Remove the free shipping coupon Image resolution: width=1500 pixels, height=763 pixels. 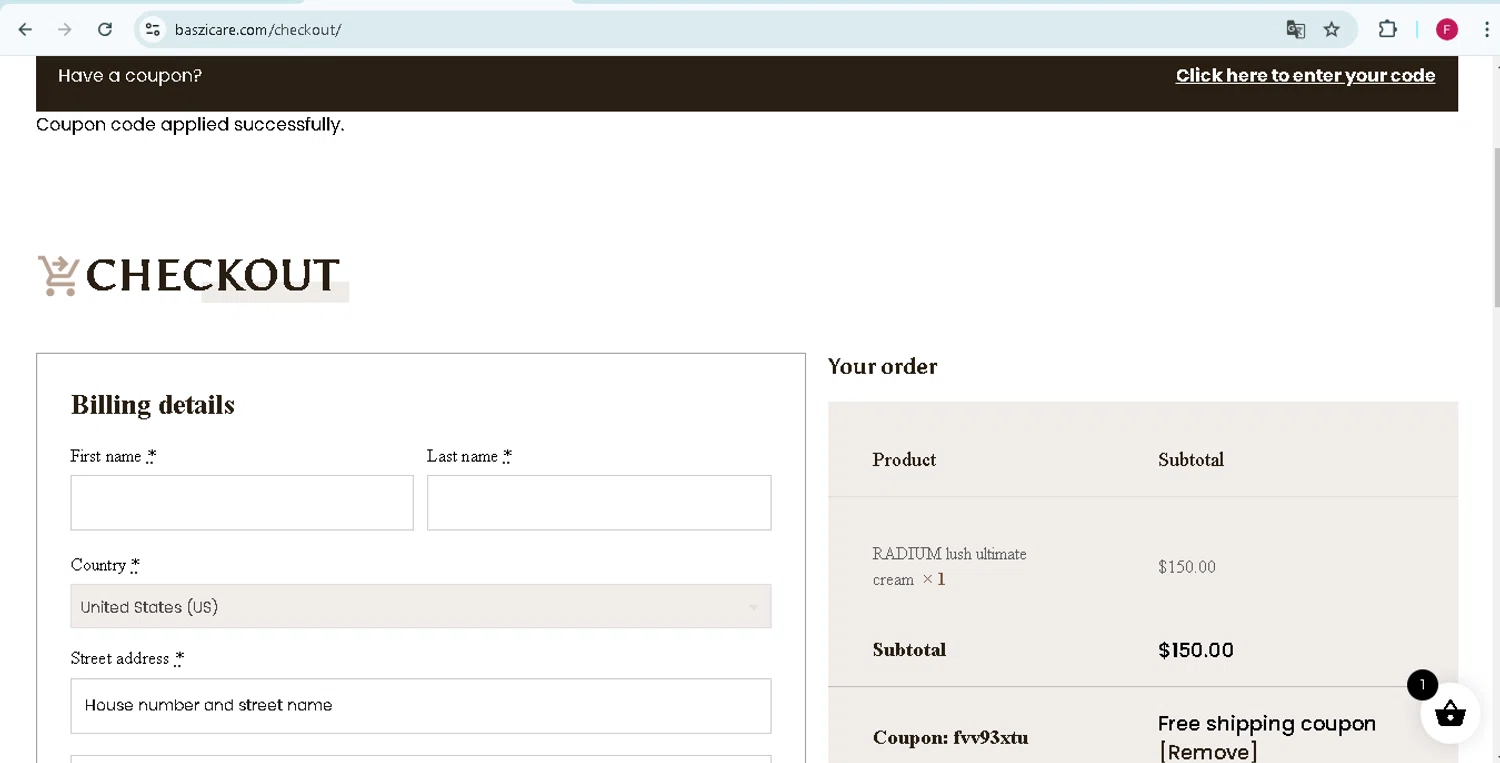point(1208,751)
